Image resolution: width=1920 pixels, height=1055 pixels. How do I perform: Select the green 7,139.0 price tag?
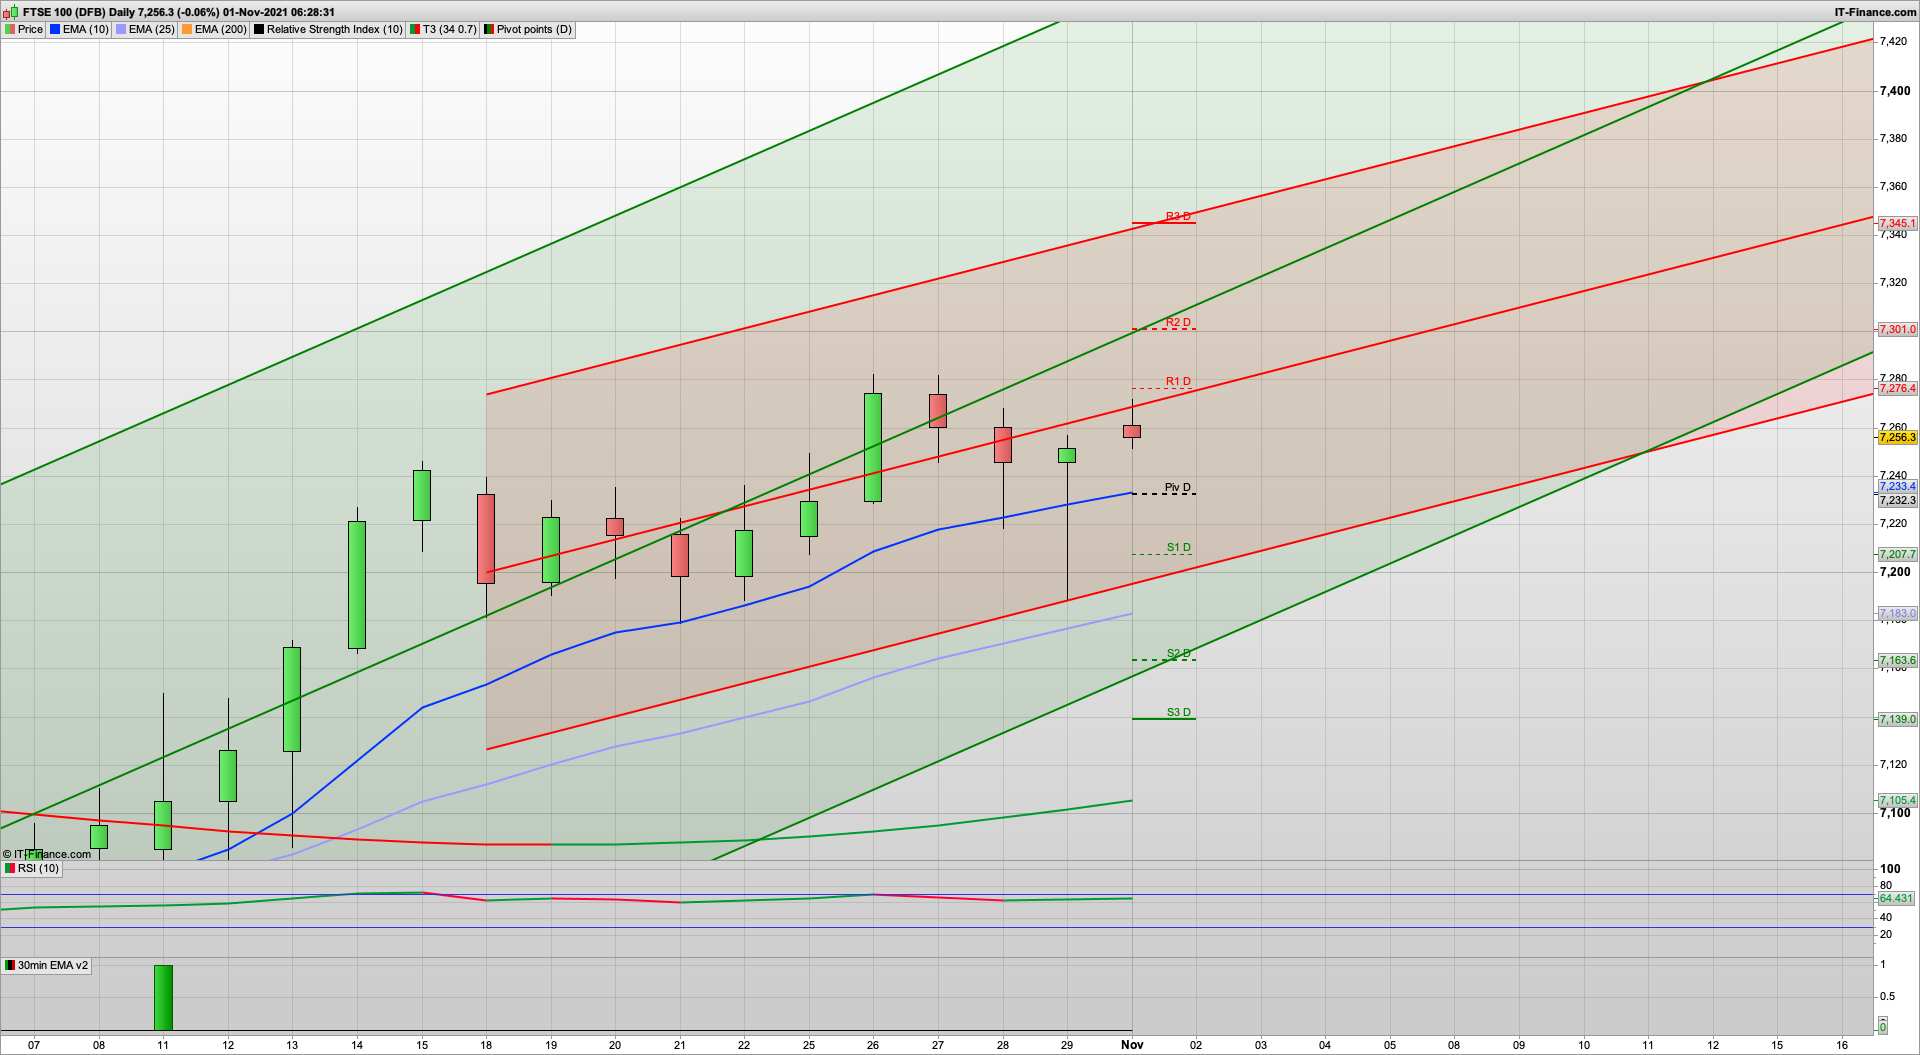[1897, 719]
